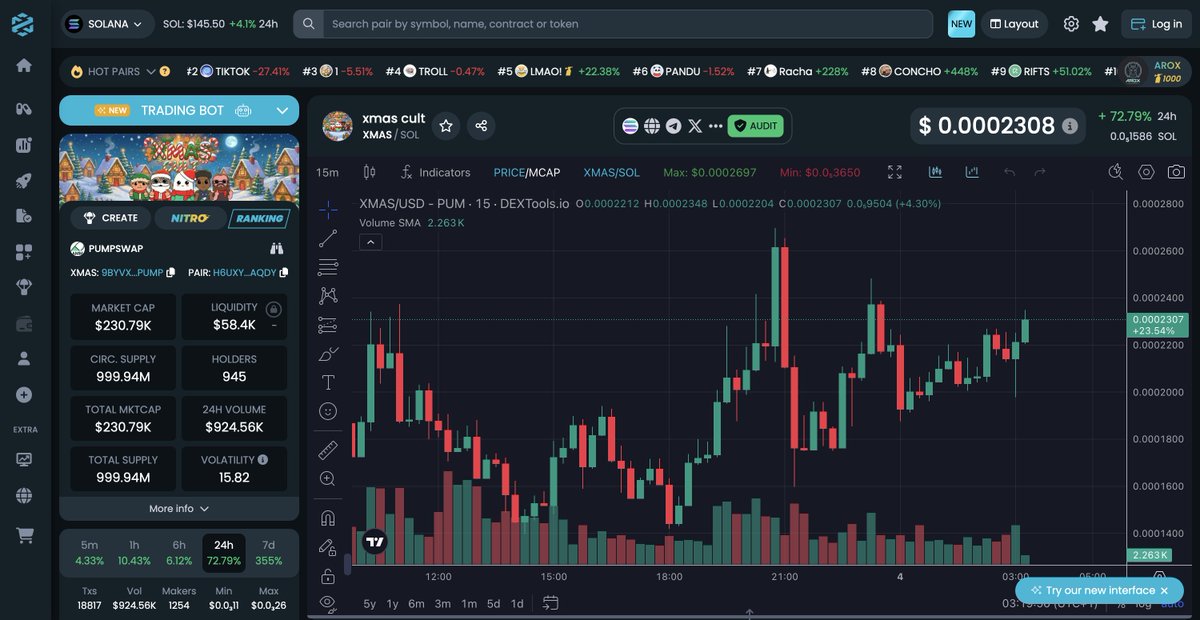The image size is (1200, 620).
Task: Favorite xmas cult using the star icon
Action: coord(446,127)
